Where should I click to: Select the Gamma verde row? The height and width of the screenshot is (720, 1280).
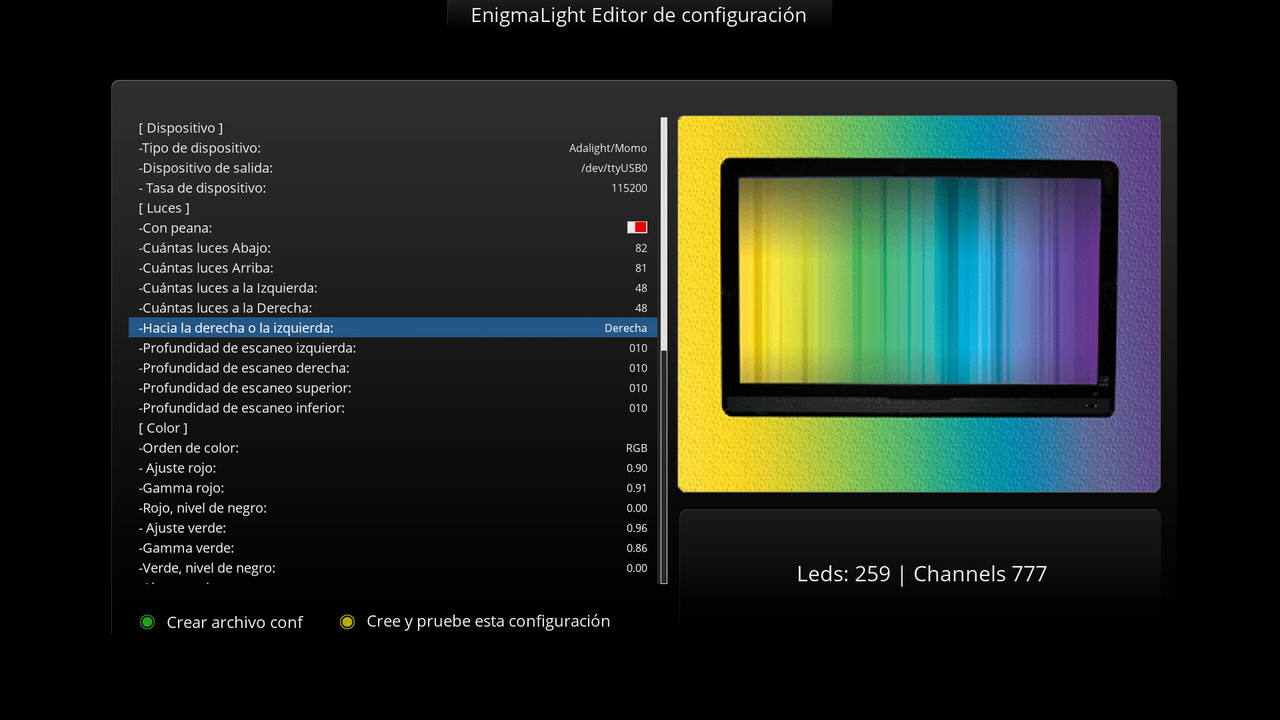click(x=393, y=548)
